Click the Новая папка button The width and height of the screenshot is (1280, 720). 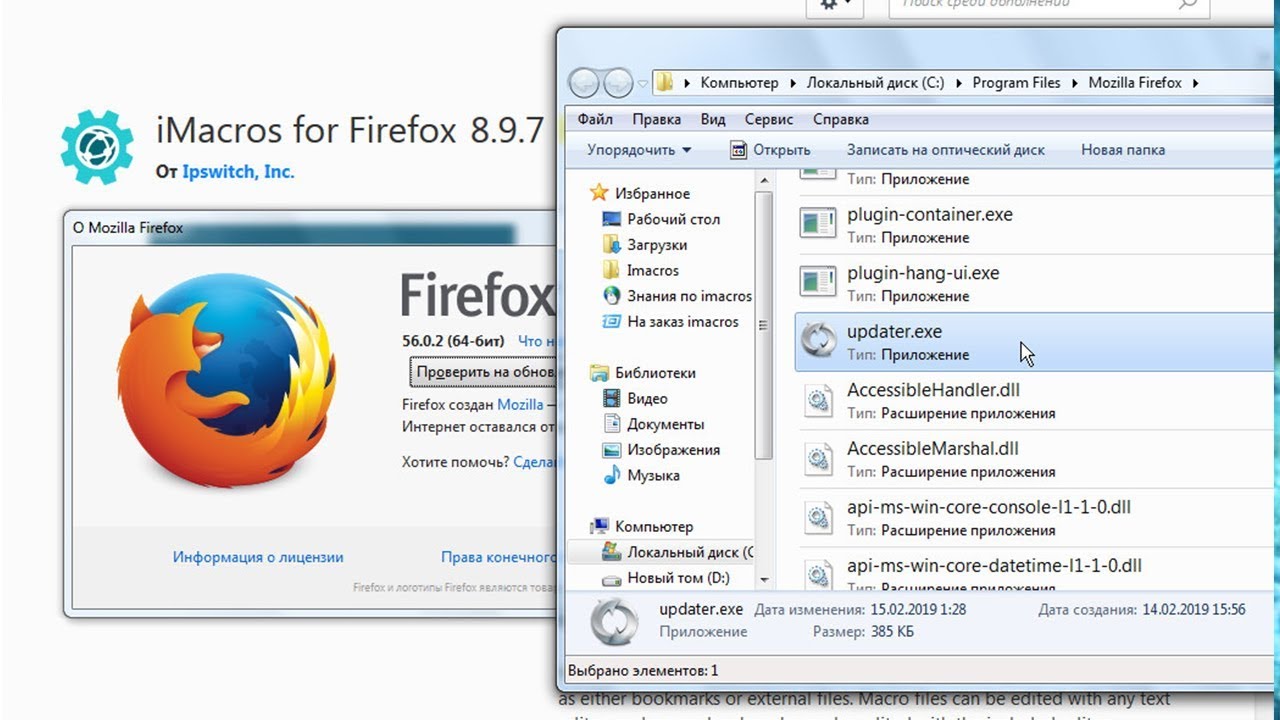point(1123,150)
